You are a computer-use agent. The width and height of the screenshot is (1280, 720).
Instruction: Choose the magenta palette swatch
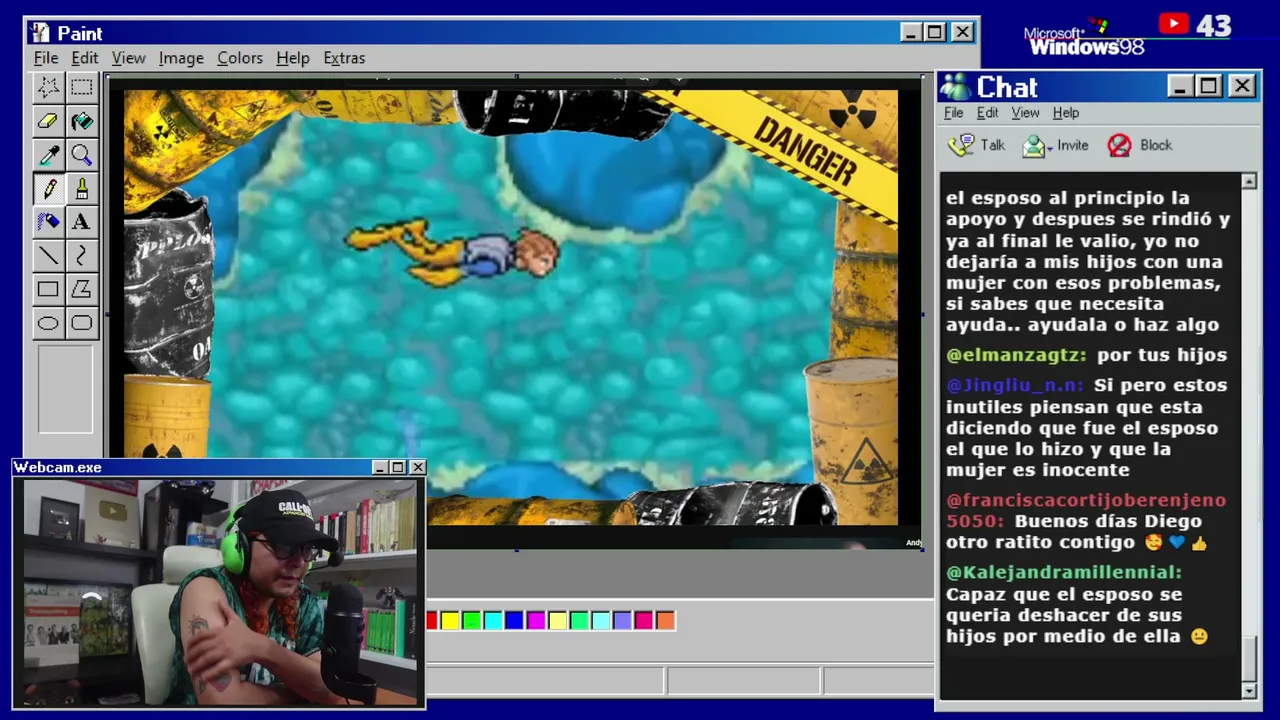pyautogui.click(x=536, y=621)
